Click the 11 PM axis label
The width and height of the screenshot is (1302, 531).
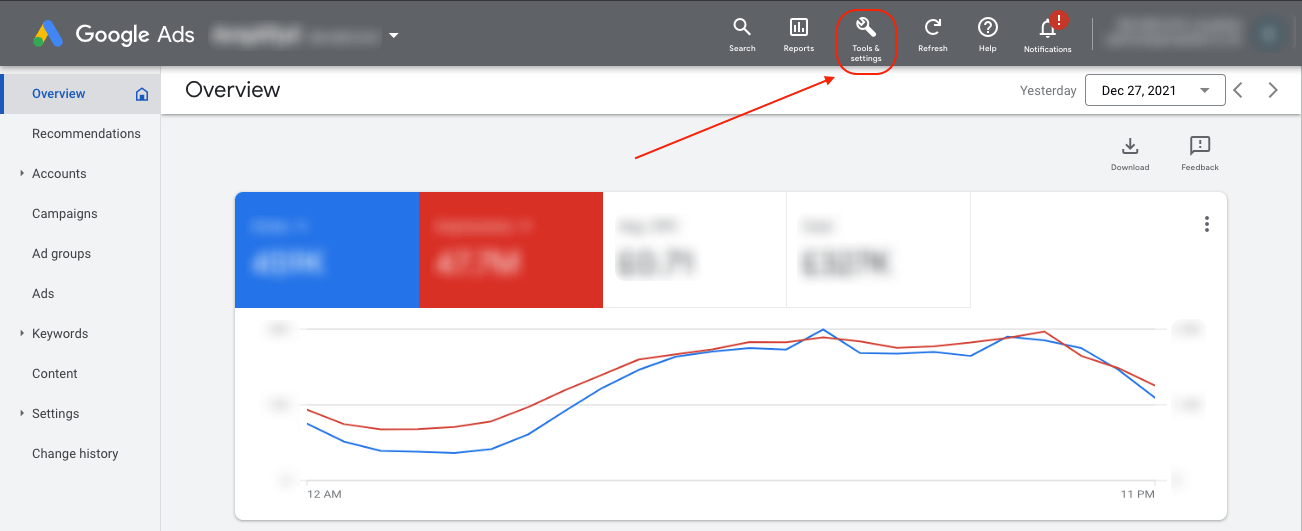pos(1137,494)
